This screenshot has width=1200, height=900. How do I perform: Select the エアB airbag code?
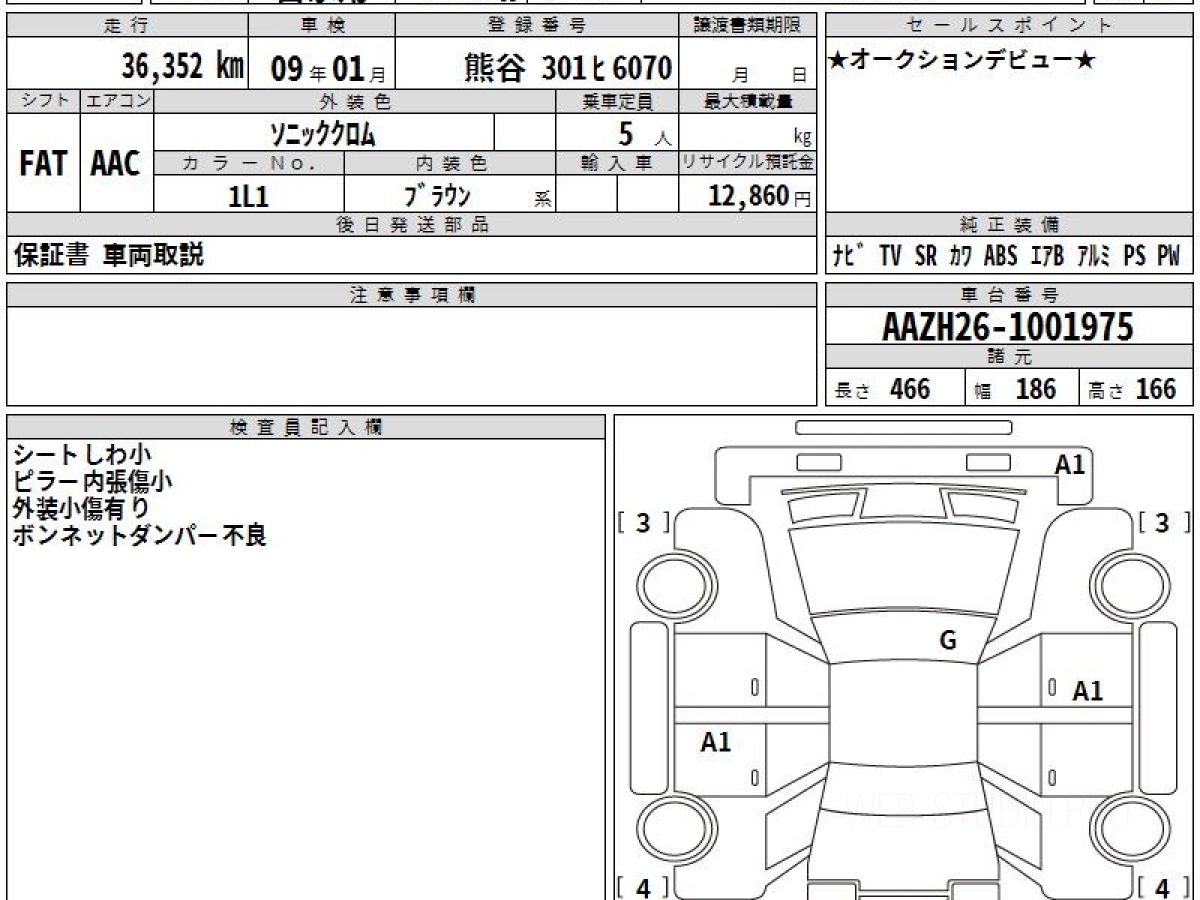coord(1047,256)
